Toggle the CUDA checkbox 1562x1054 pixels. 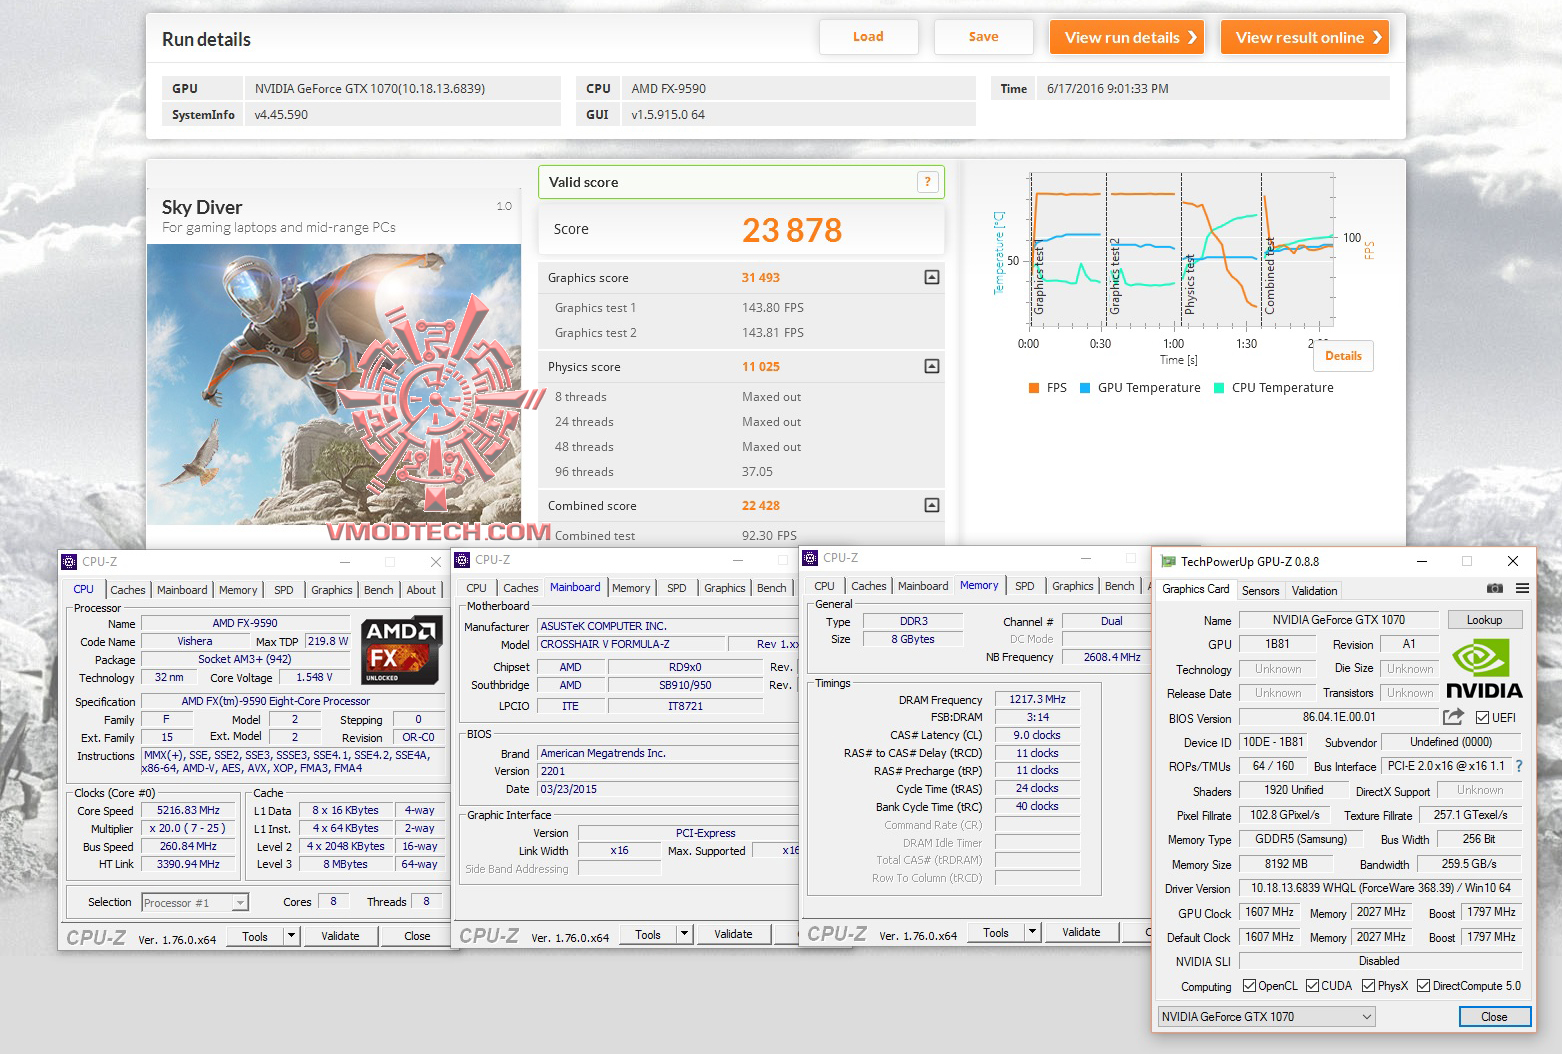tap(1312, 986)
